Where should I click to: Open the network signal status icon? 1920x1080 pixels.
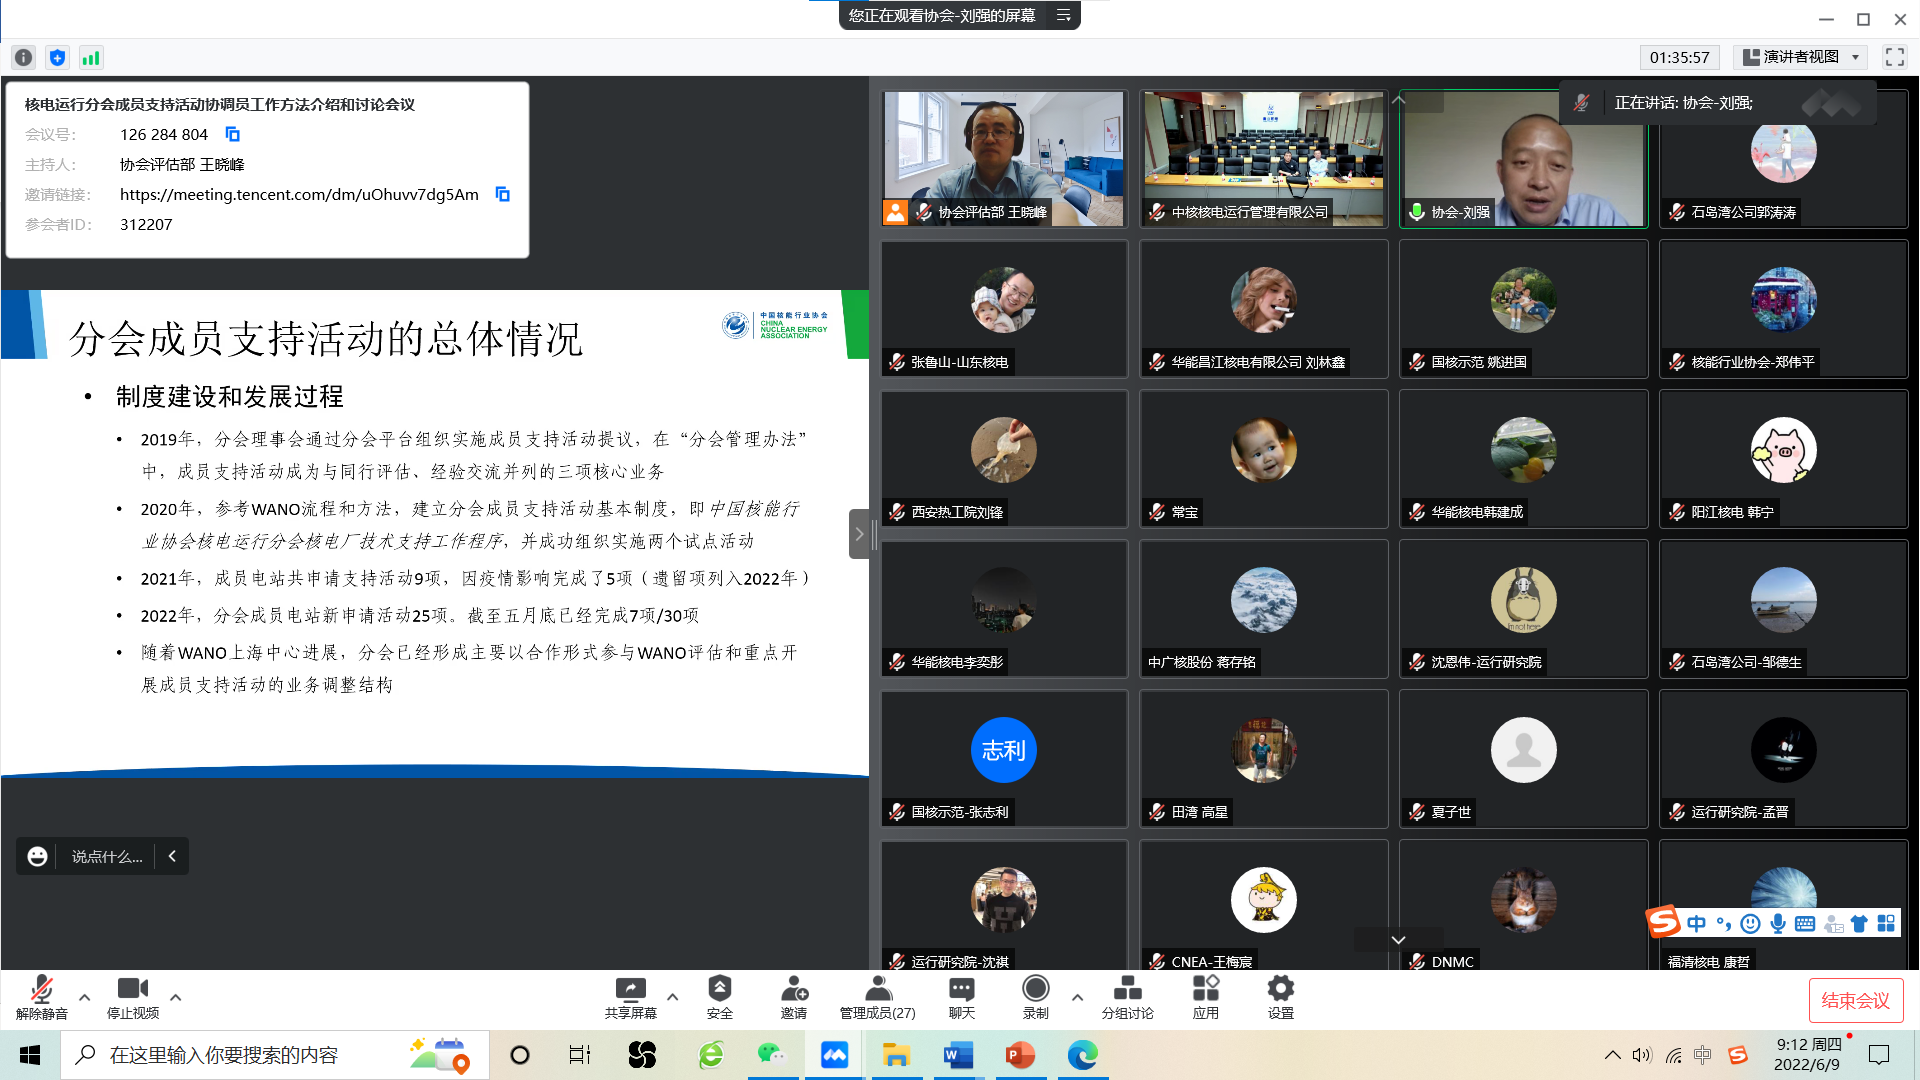point(91,58)
